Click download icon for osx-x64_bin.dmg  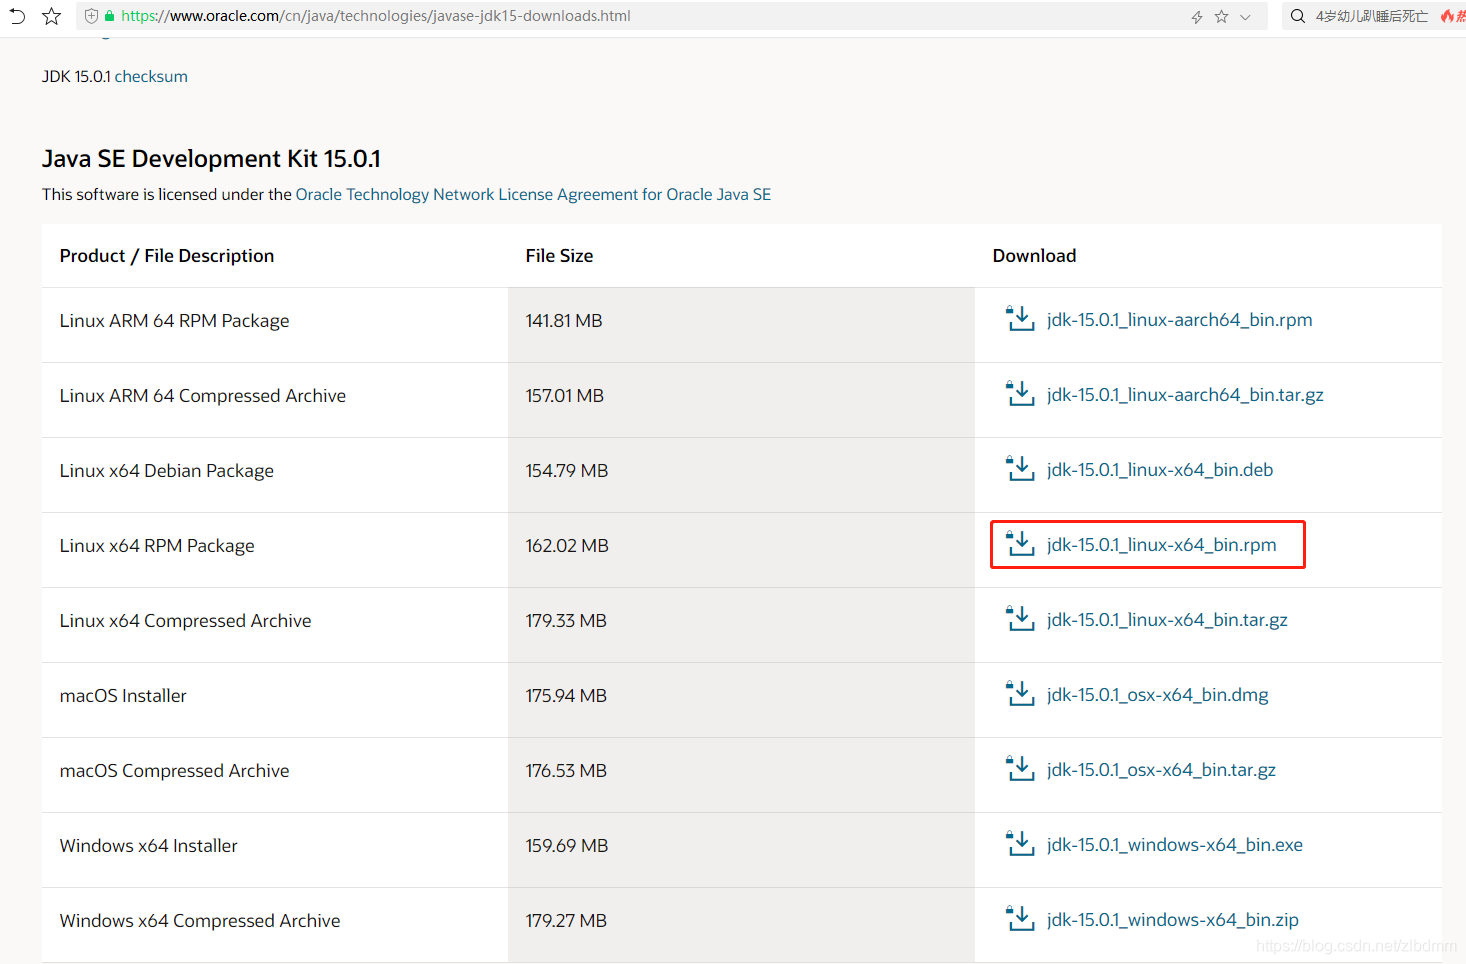pyautogui.click(x=1020, y=694)
